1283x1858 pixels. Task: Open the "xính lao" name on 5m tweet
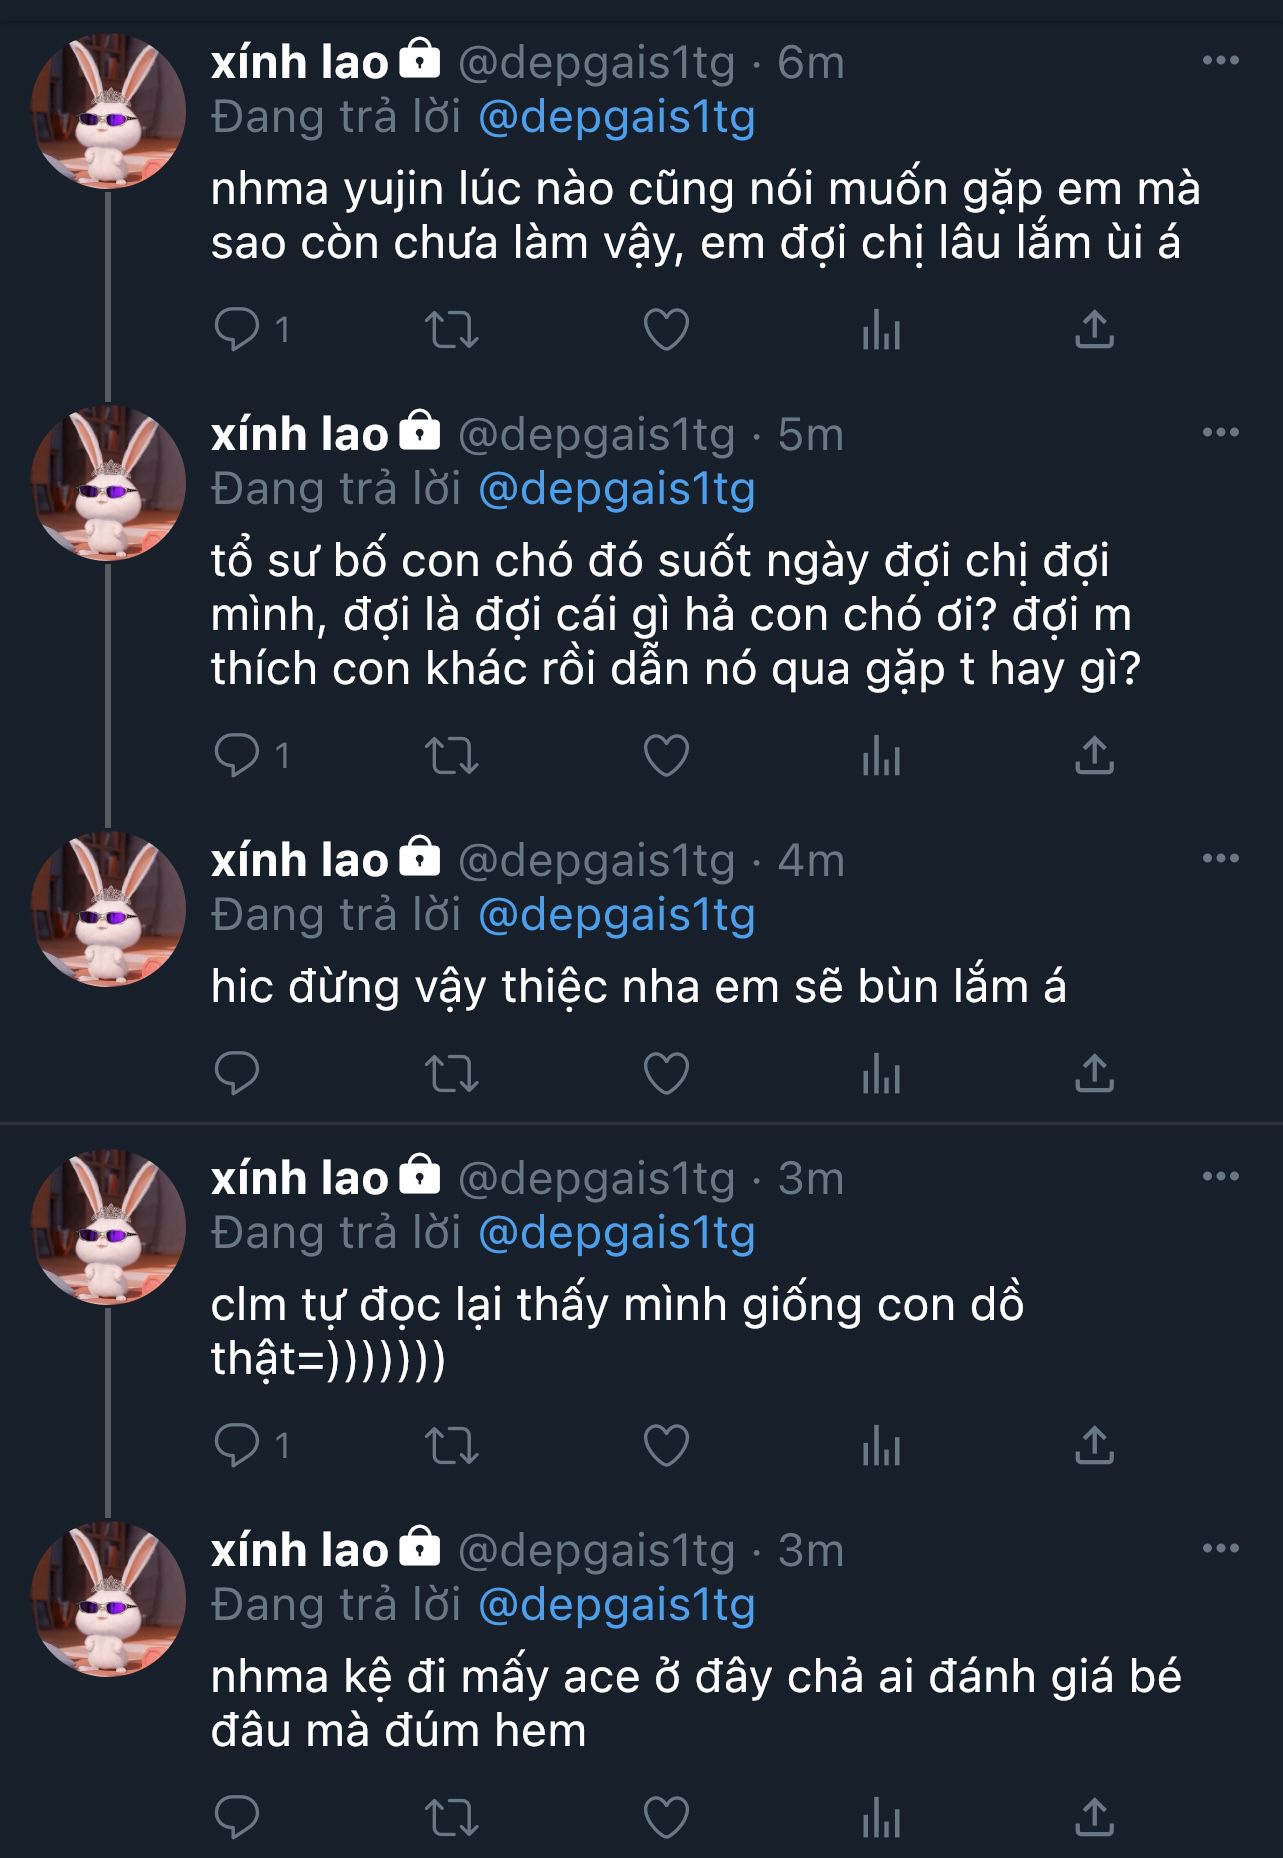(299, 434)
